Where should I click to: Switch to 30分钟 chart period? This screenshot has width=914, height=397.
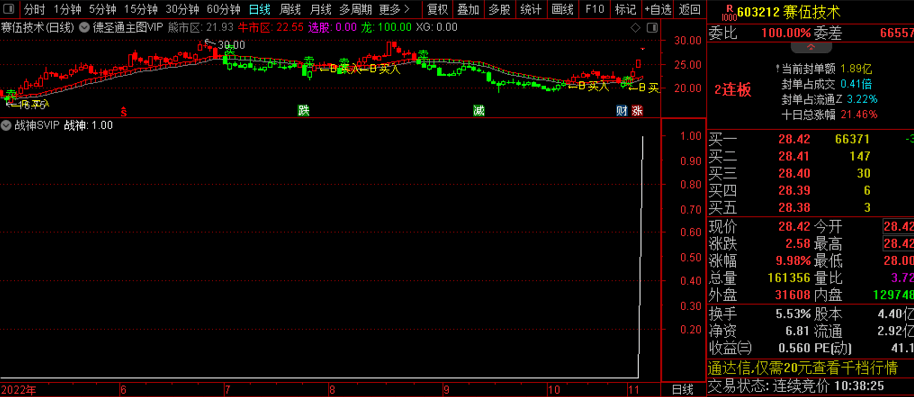(x=182, y=9)
